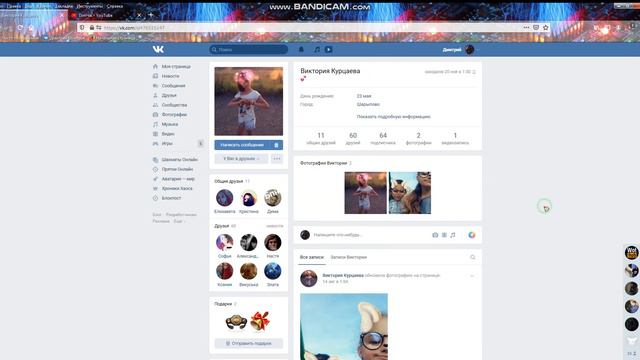Click the Сообщества sidebar icon
This screenshot has width=640, height=360.
click(155, 105)
